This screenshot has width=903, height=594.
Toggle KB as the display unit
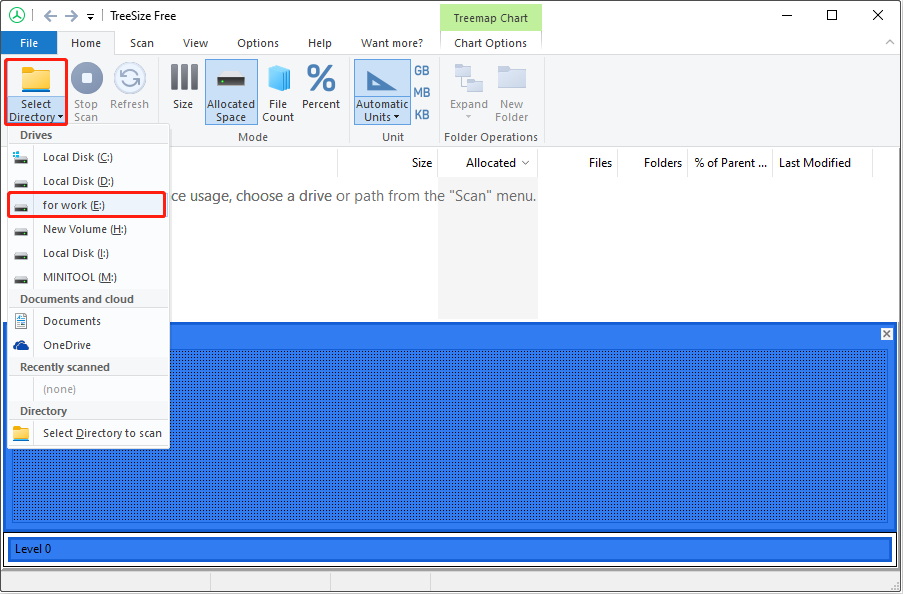[x=421, y=113]
